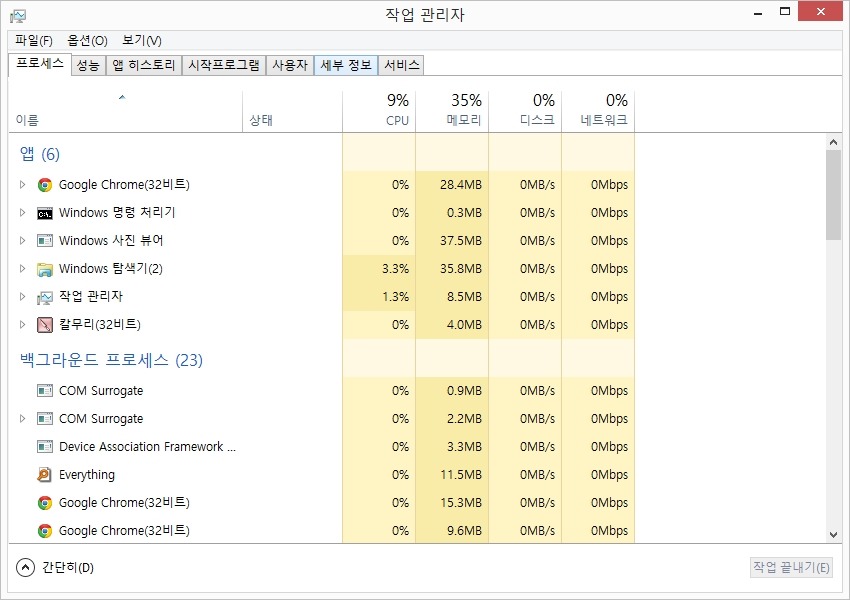The width and height of the screenshot is (850, 600).
Task: Click the 15.3MB Google Chrome background icon
Action: [x=44, y=503]
